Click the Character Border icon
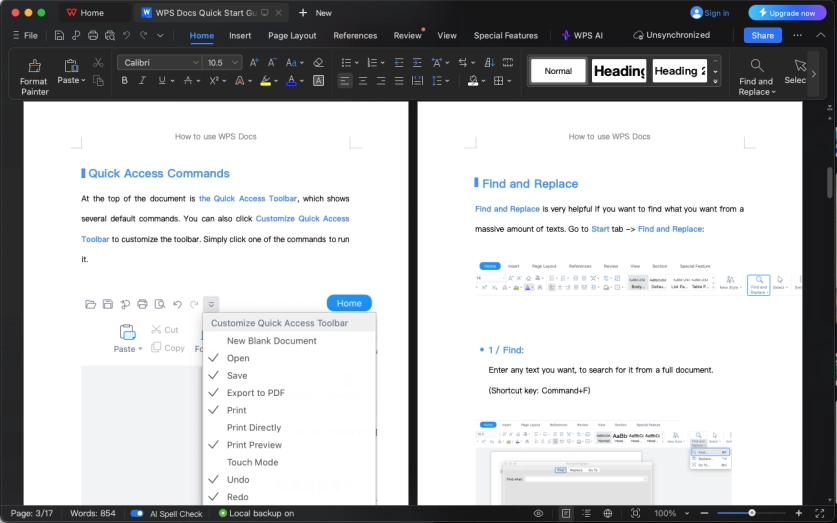Image resolution: width=837 pixels, height=523 pixels. (x=318, y=81)
